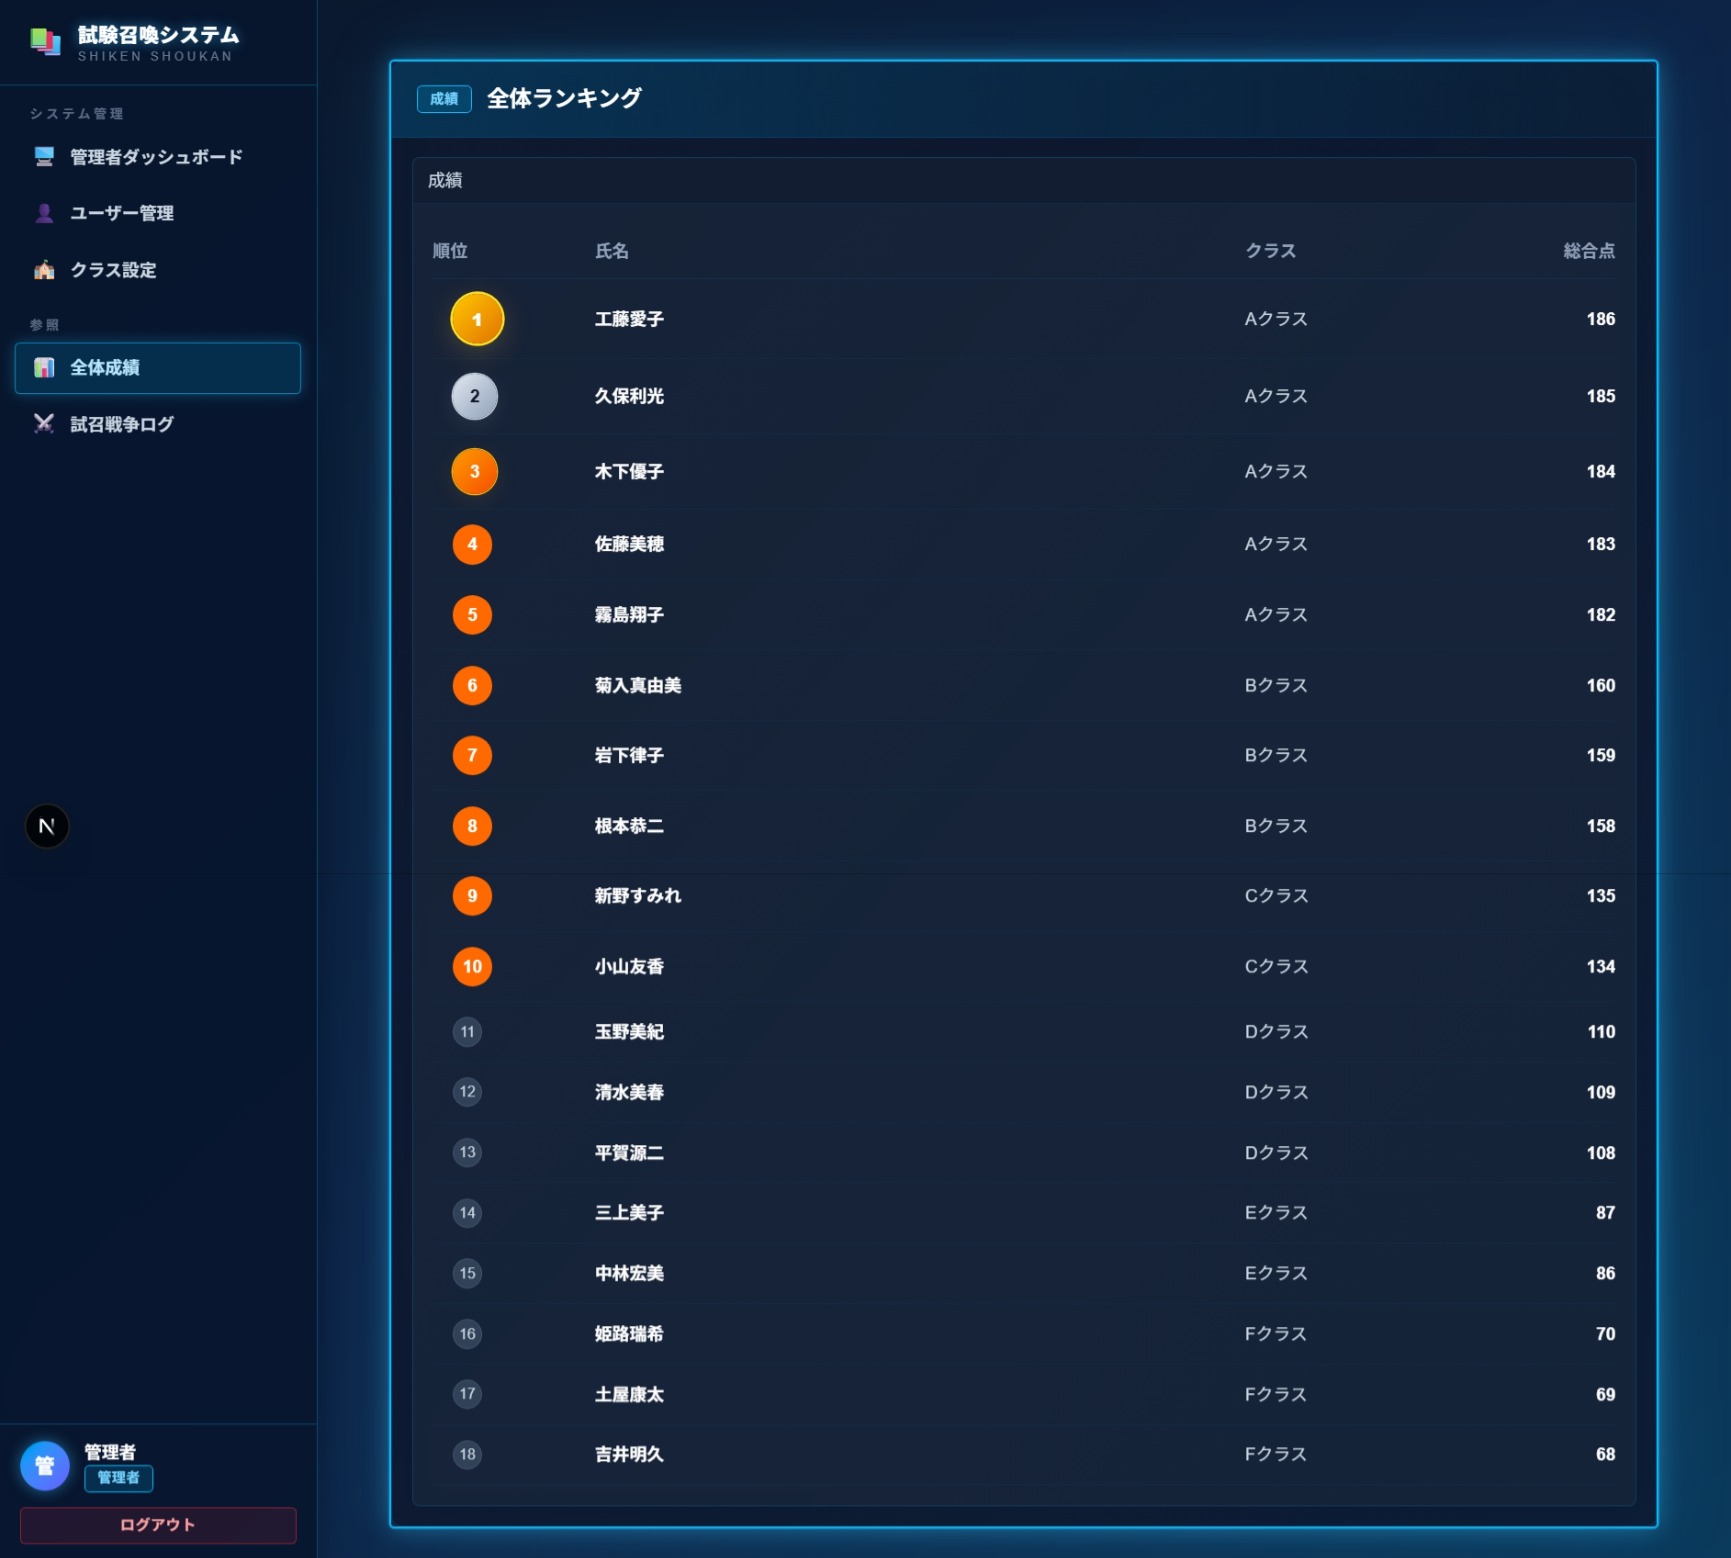
Task: Click the gray rank 13 badge
Action: click(x=467, y=1153)
